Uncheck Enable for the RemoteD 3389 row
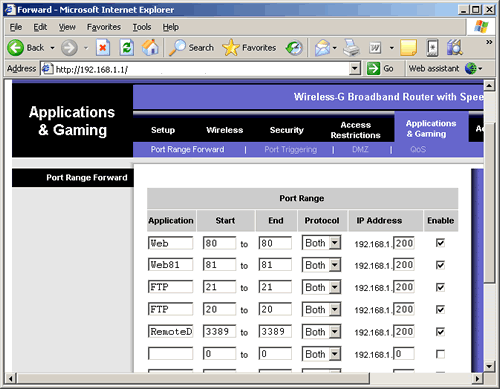Image resolution: width=500 pixels, height=389 pixels. [x=440, y=332]
